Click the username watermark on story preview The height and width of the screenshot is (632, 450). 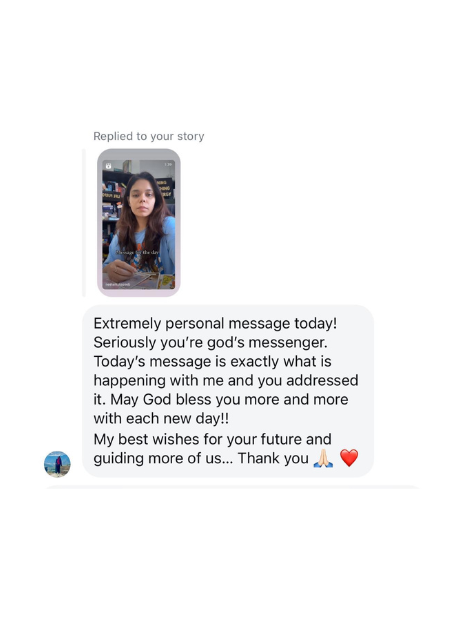pyautogui.click(x=118, y=285)
